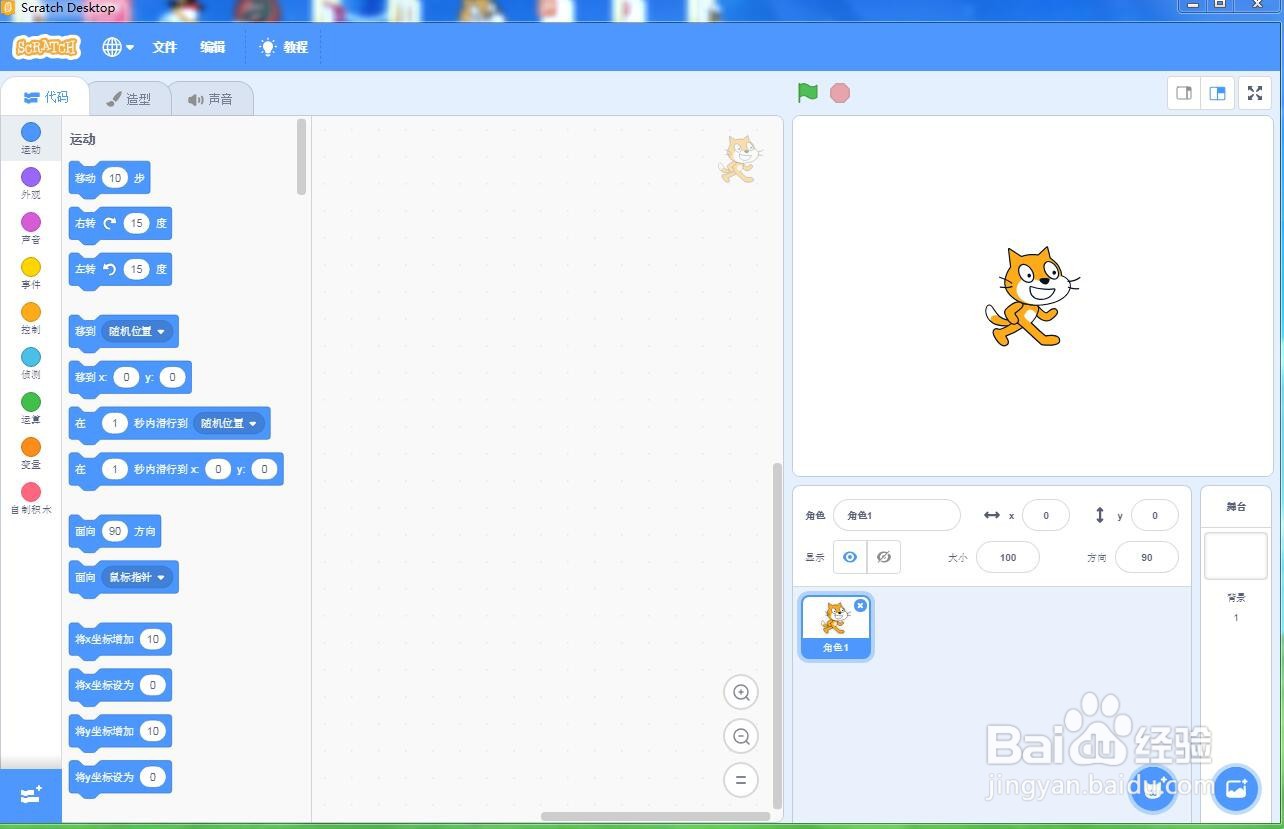Click the 舞台 stage panel label
1284x829 pixels.
coord(1236,507)
